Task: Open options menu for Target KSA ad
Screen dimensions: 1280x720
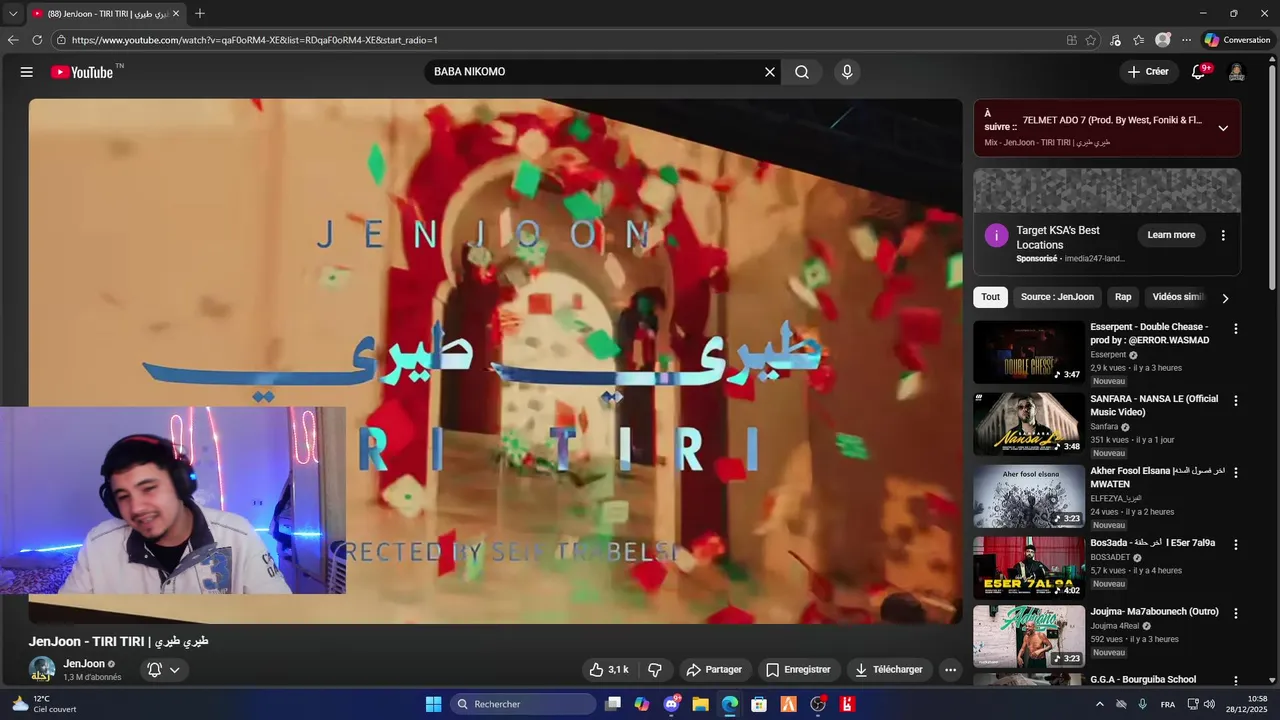Action: pos(1223,235)
